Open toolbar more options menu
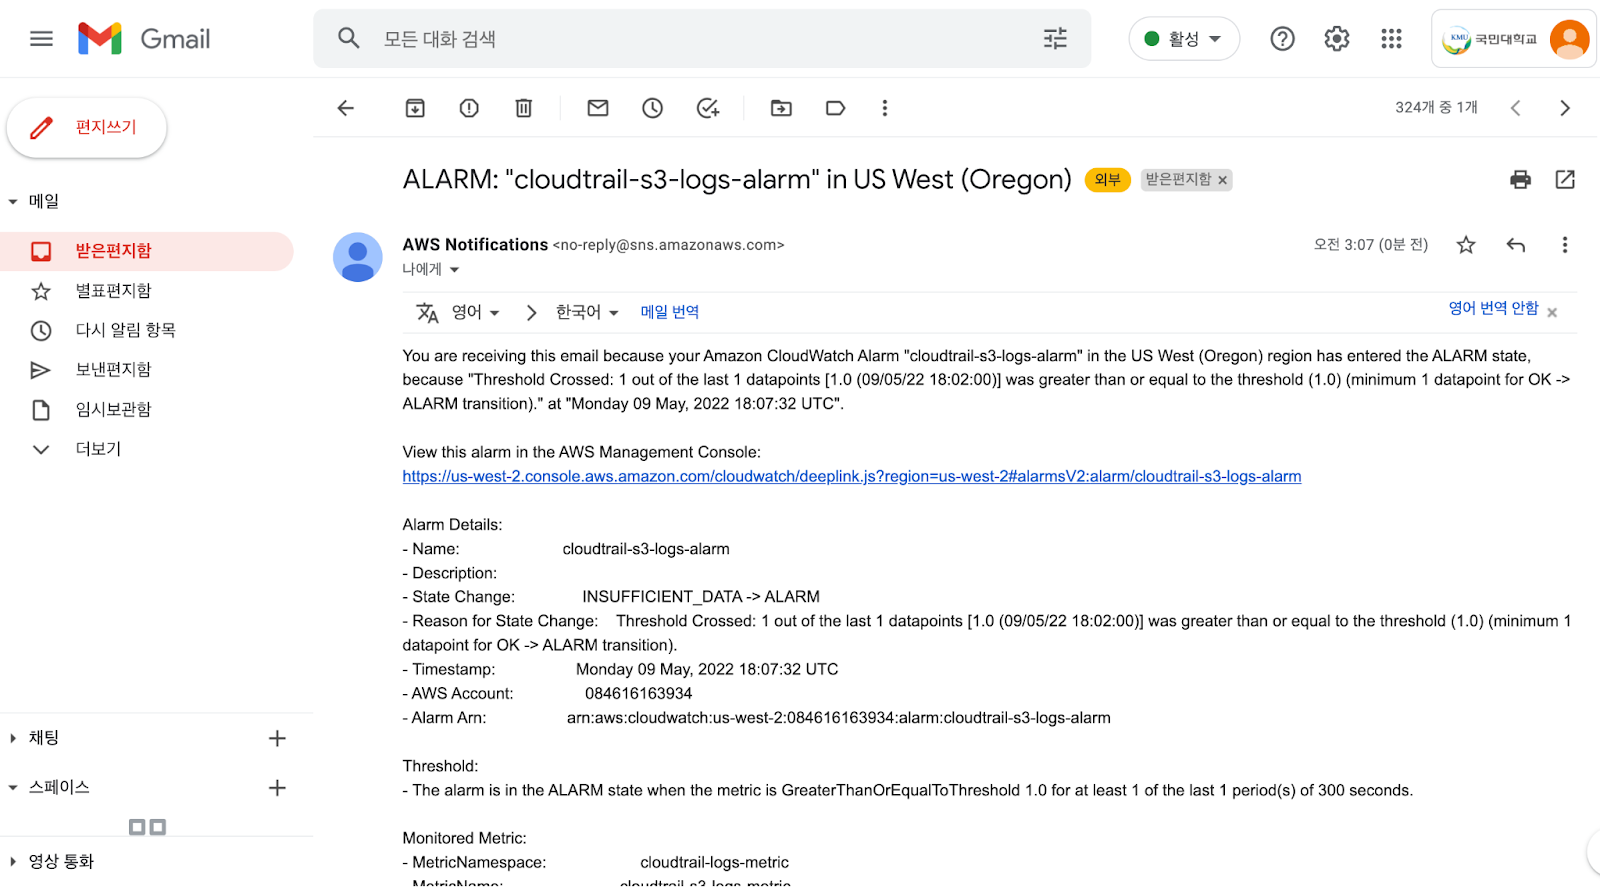The width and height of the screenshot is (1600, 887). tap(884, 108)
